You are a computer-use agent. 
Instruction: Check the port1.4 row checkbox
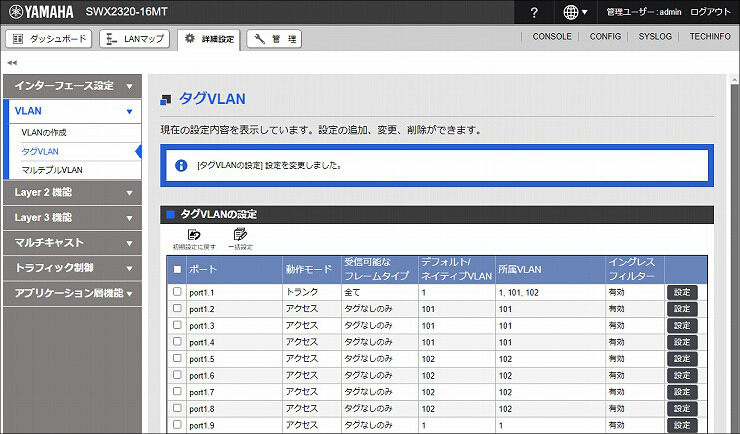(x=177, y=342)
